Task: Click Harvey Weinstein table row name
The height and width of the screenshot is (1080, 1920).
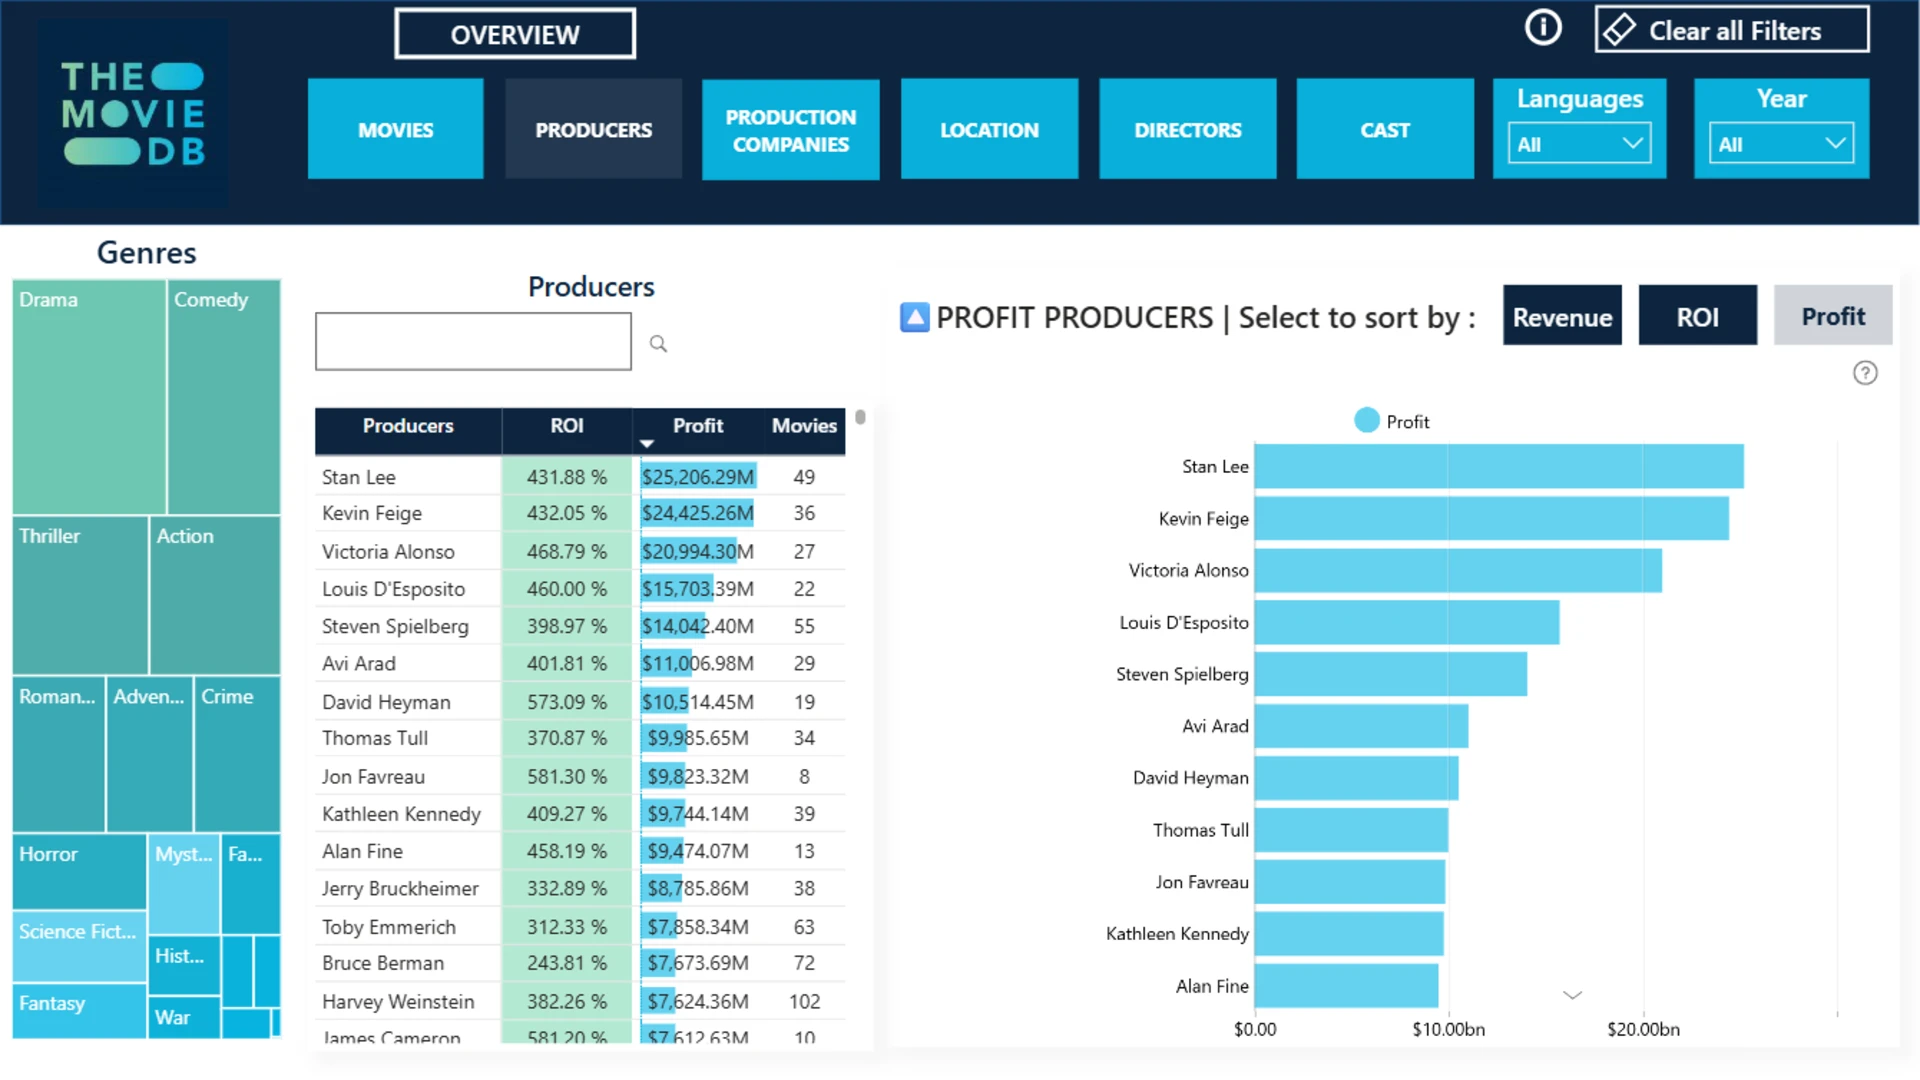Action: coord(398,1001)
